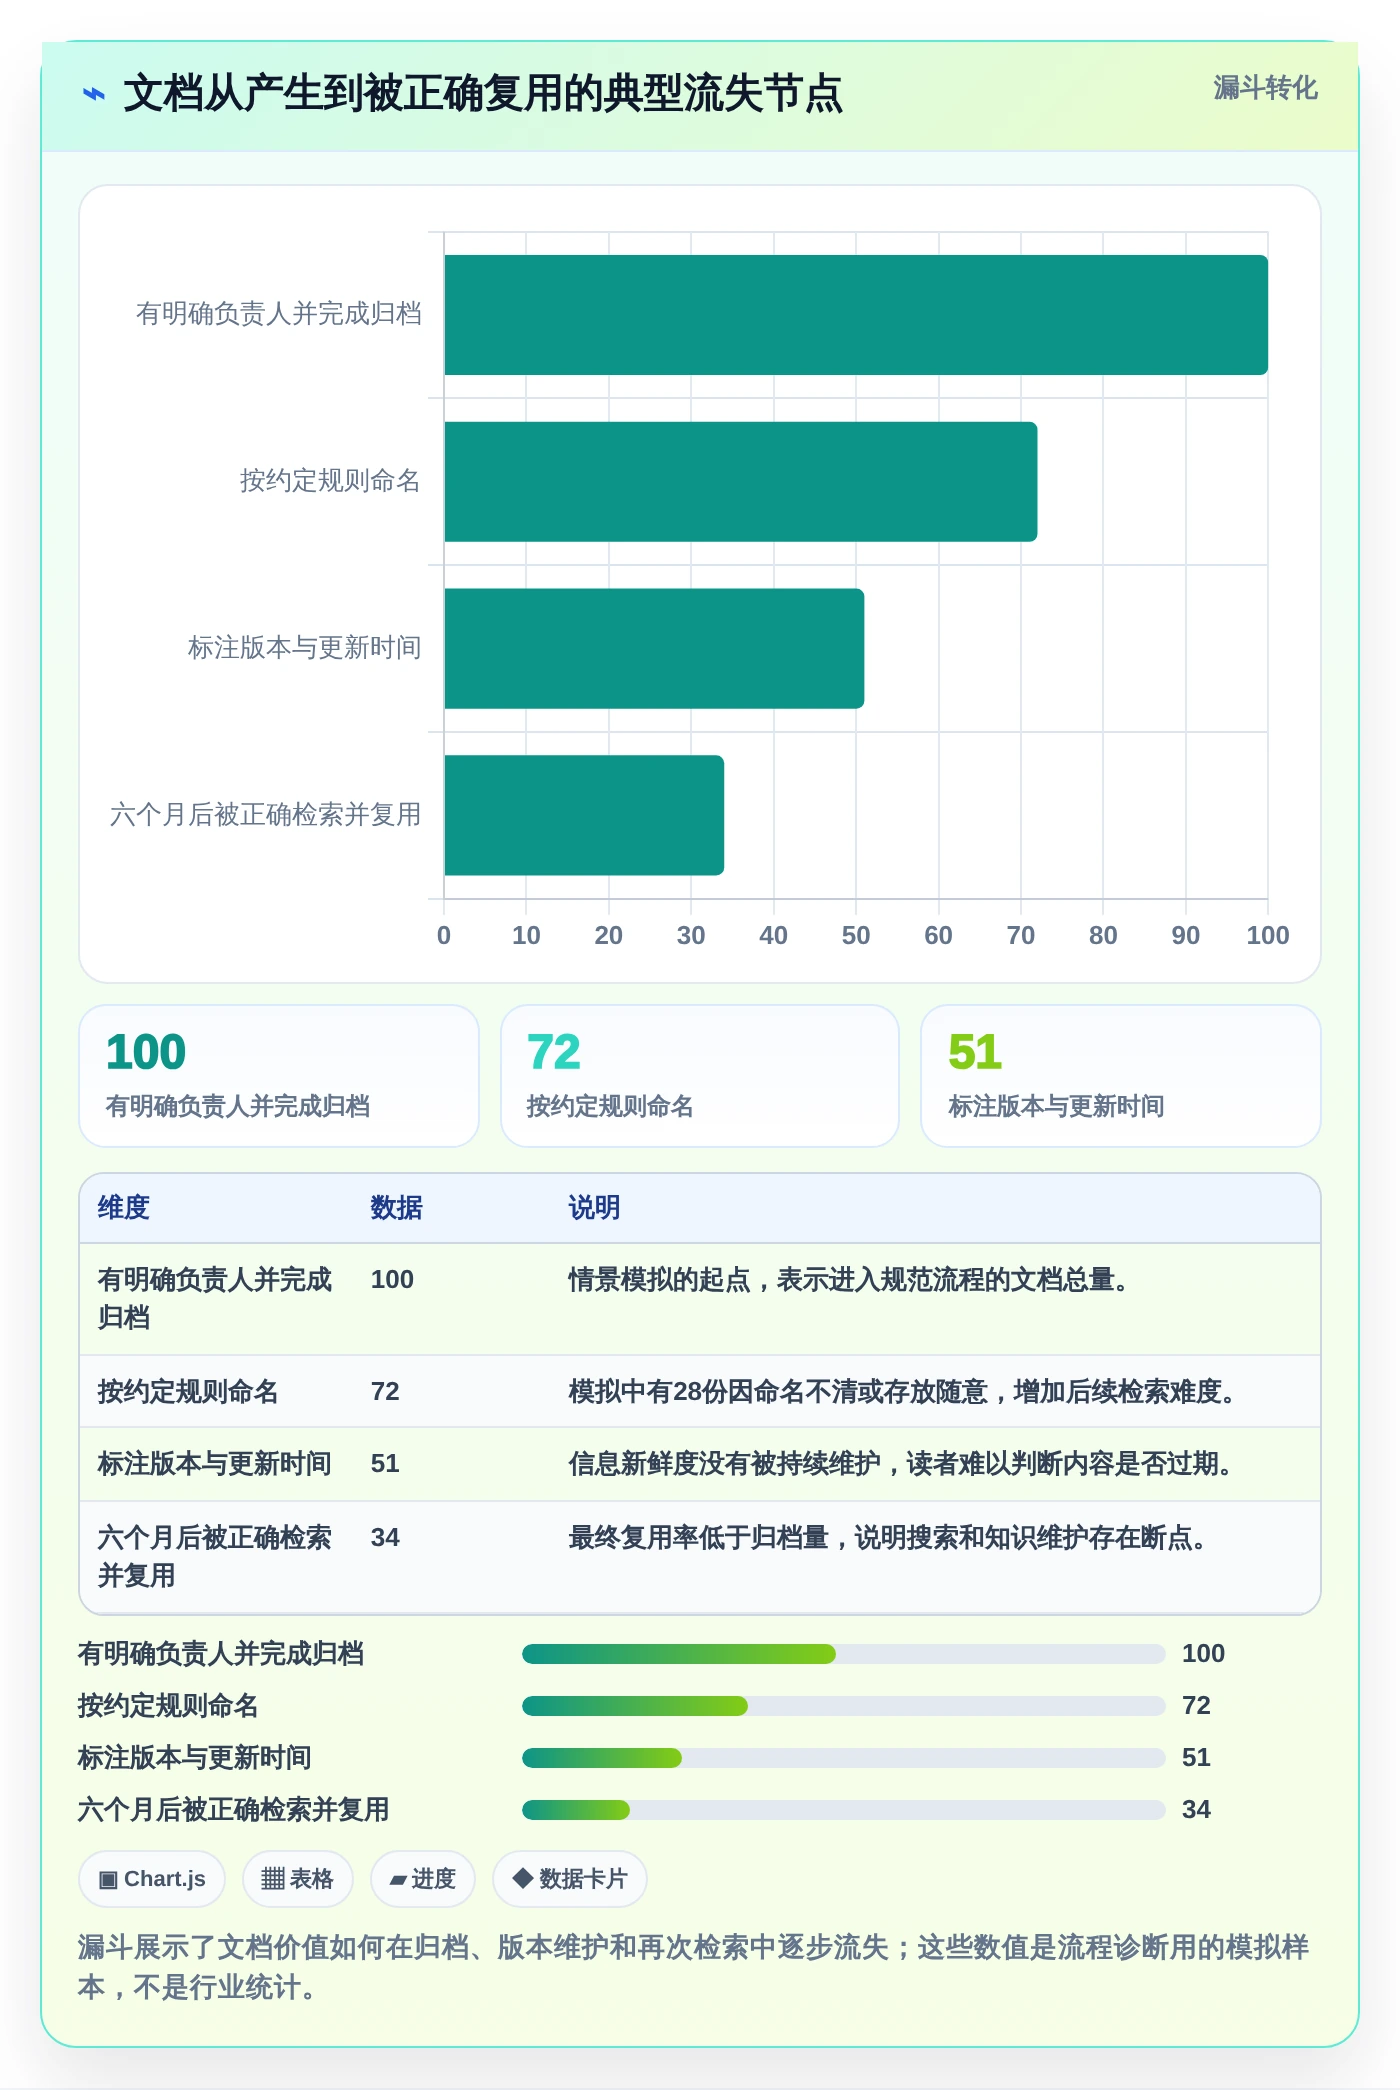Click the progress bar showing 72
This screenshot has width=1400, height=2090.
coord(843,1706)
